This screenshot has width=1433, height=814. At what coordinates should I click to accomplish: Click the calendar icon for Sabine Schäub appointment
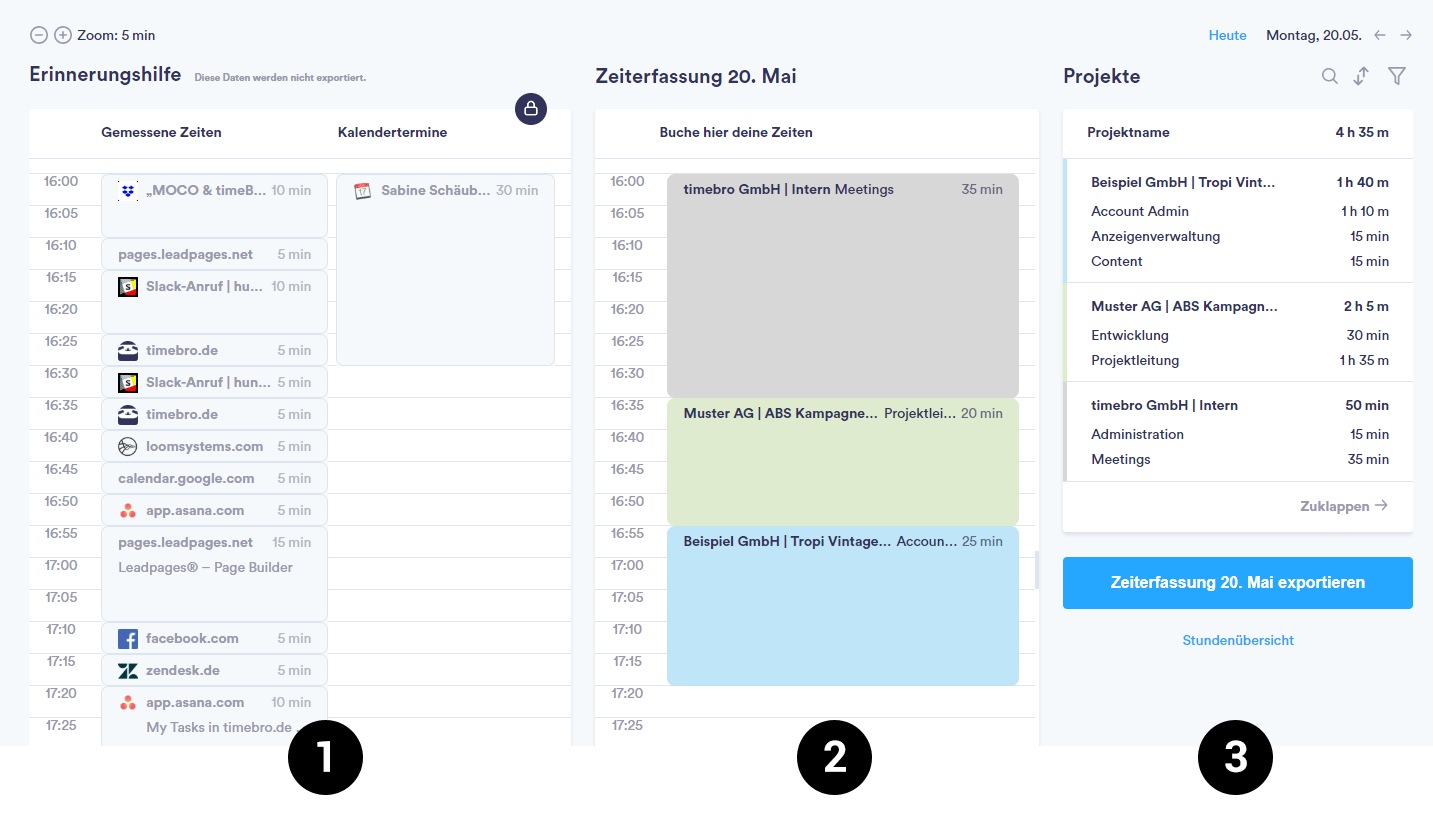(363, 190)
